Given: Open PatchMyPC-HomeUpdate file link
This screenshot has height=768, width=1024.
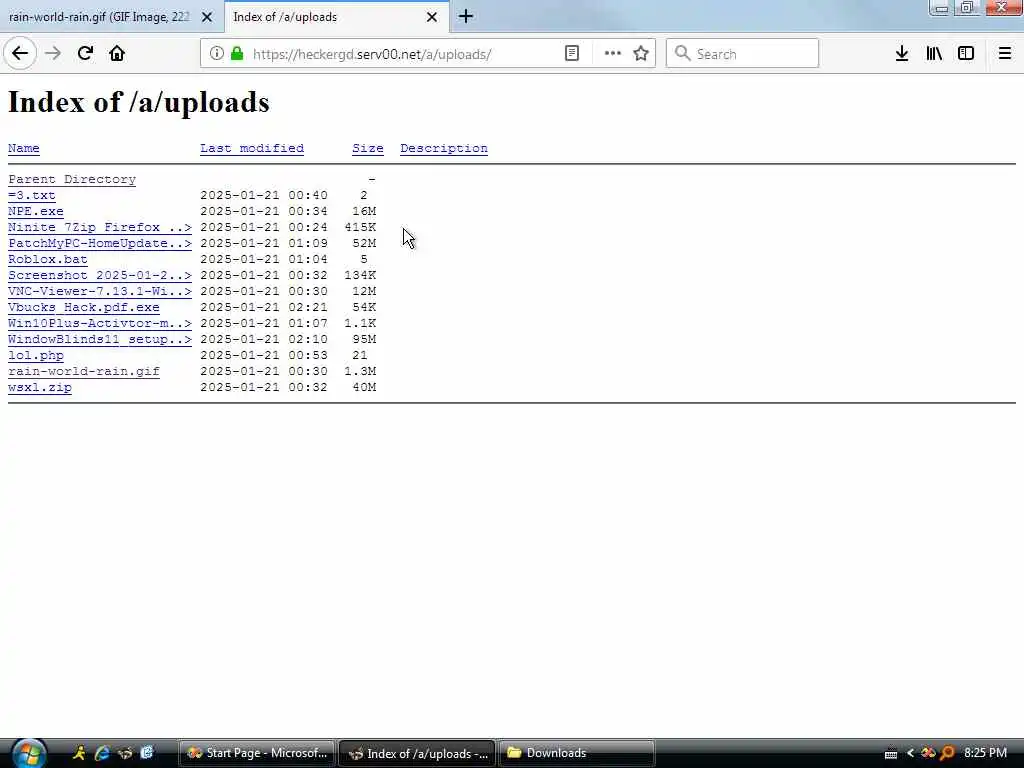Looking at the screenshot, I should click(100, 244).
